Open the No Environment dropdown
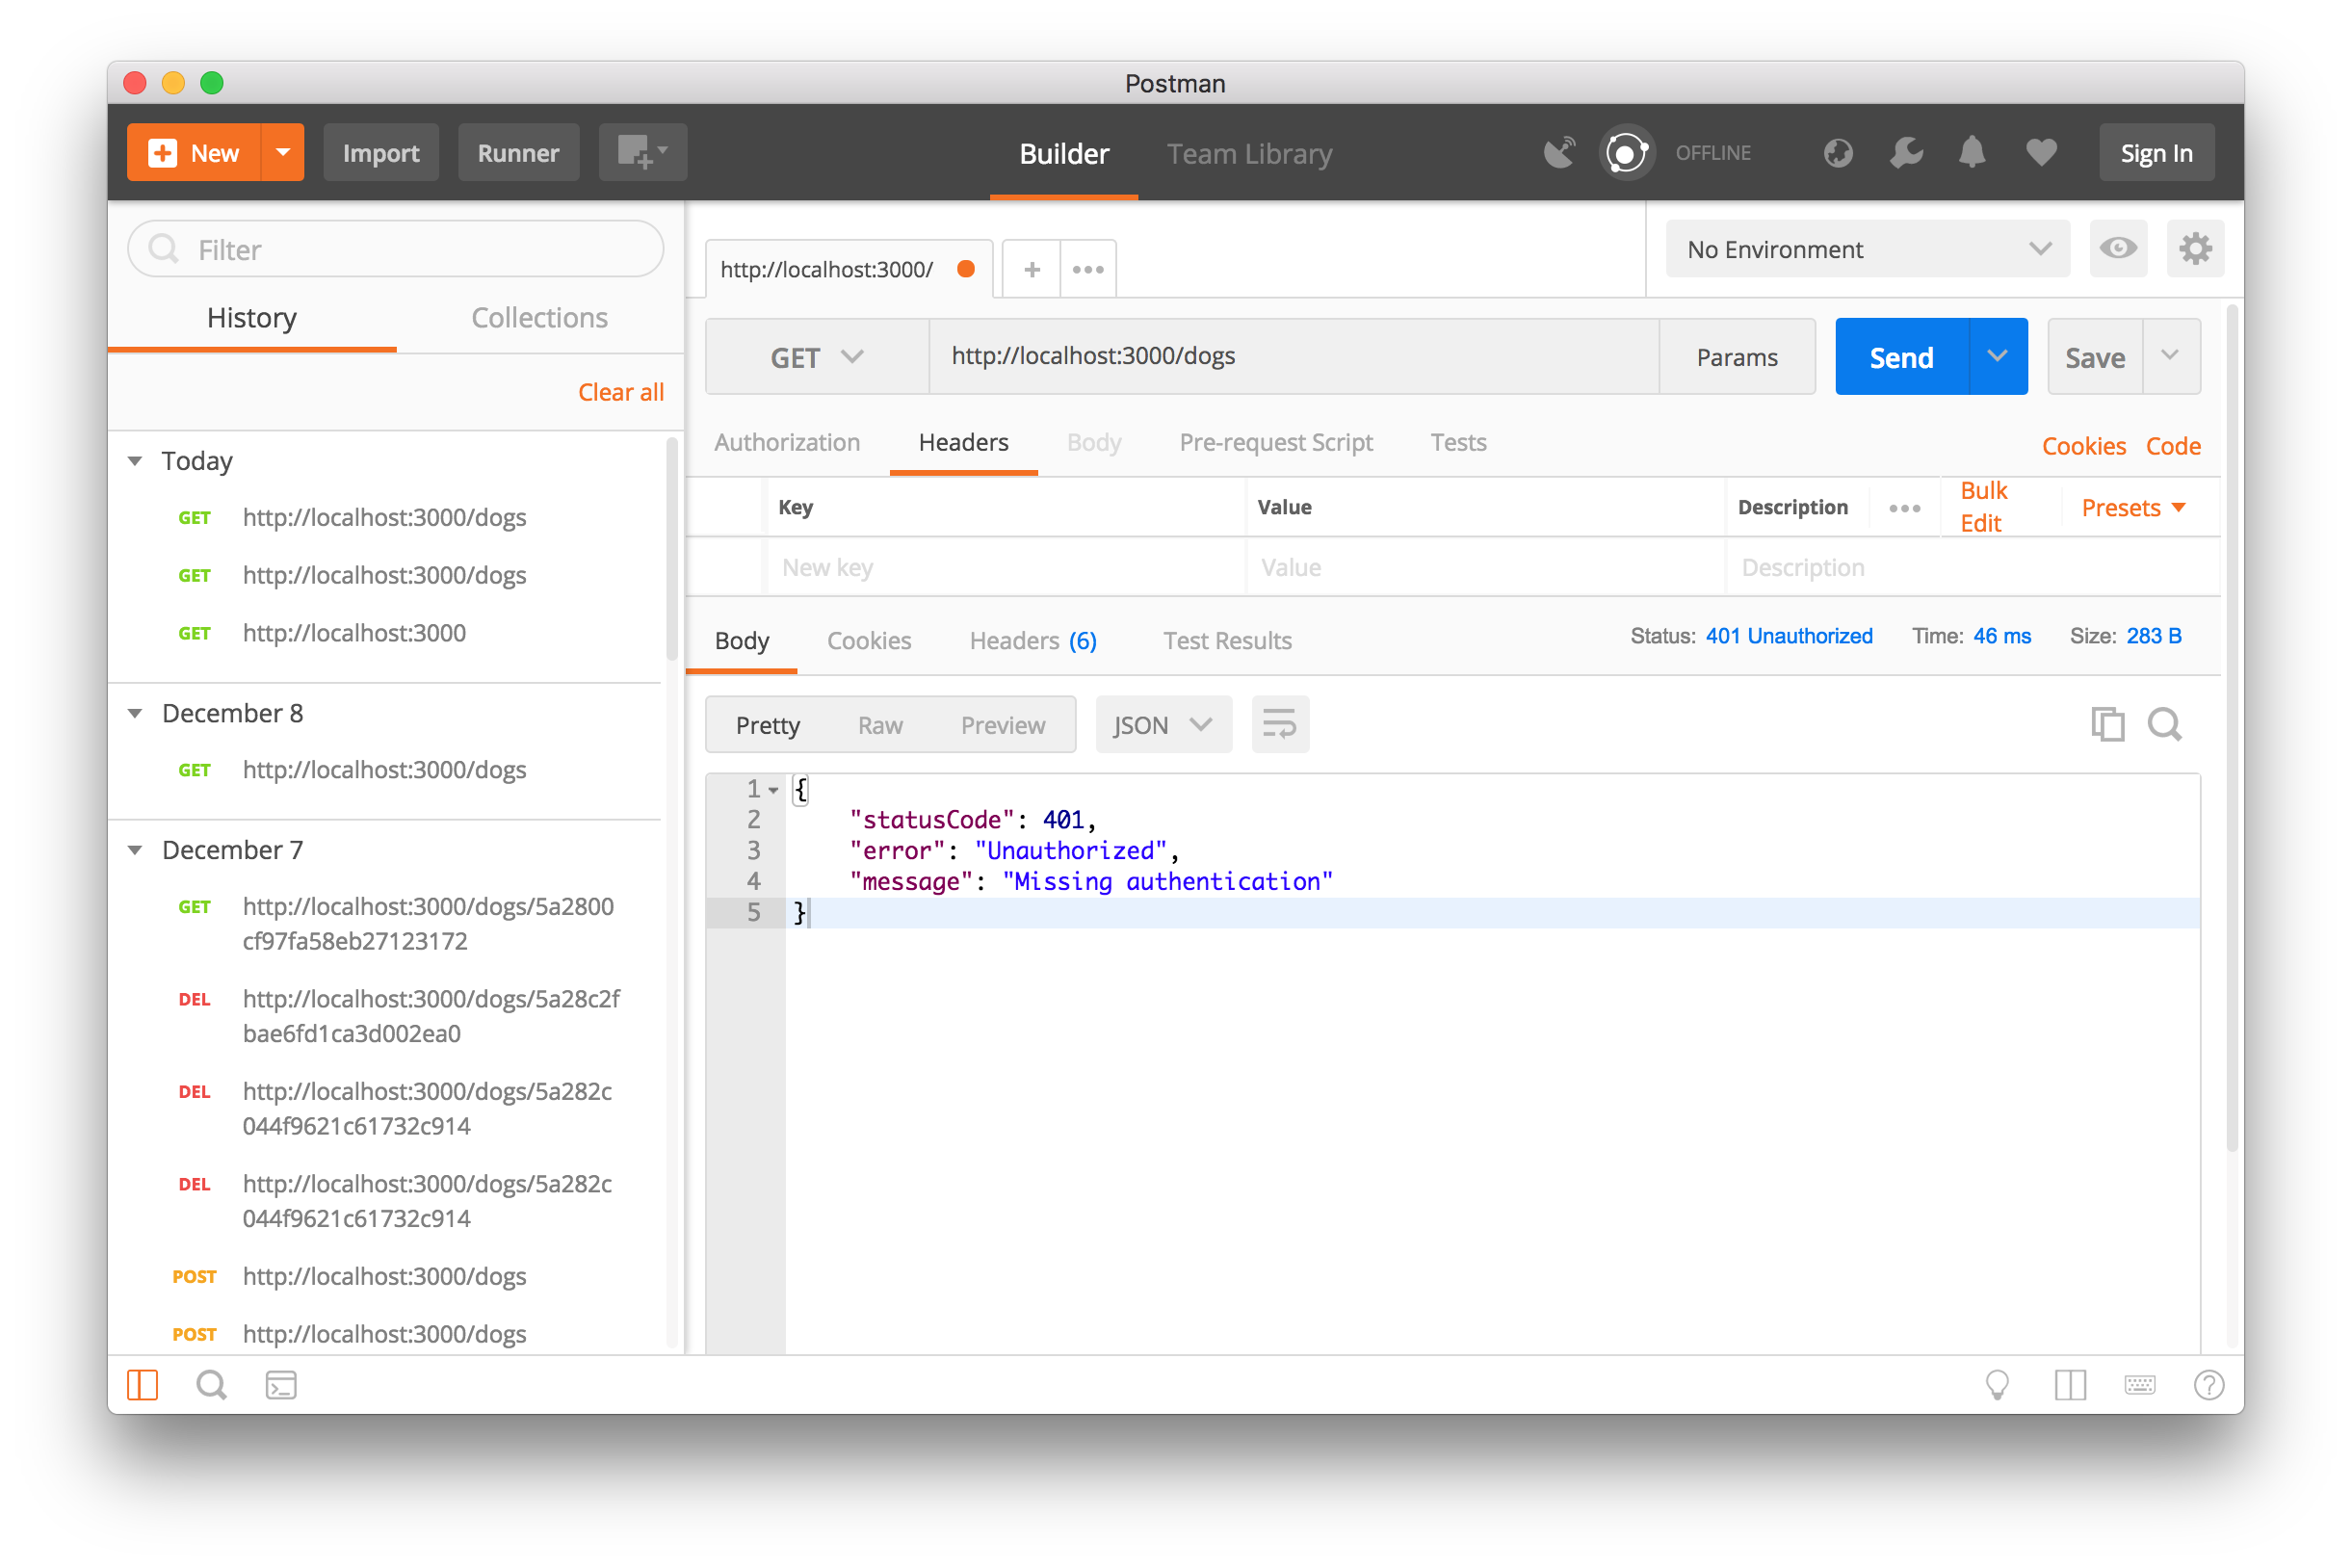Image resolution: width=2352 pixels, height=1568 pixels. click(1867, 249)
